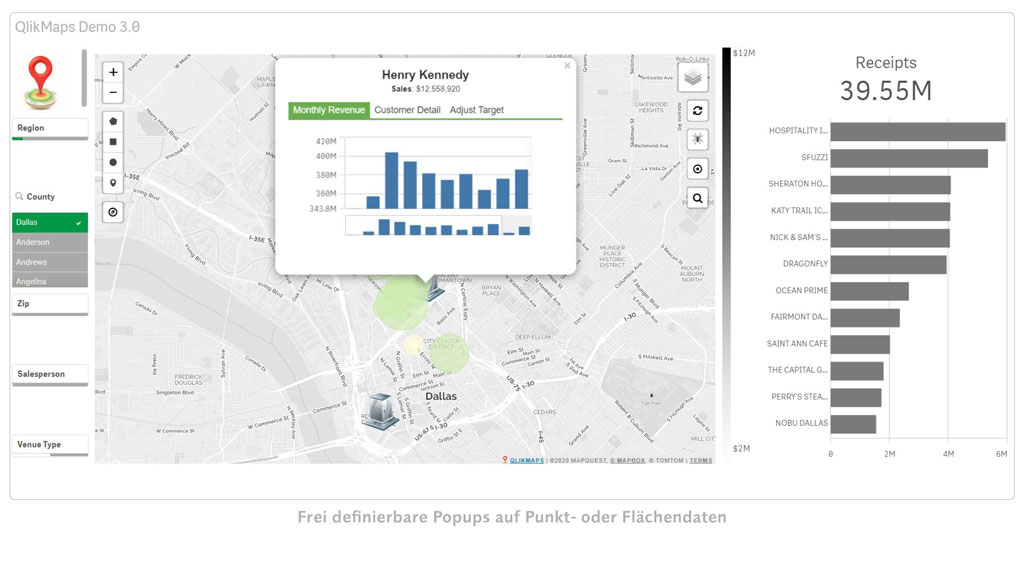Screen dimensions: 1024x567
Task: Click the building marker under the popup
Action: pos(434,289)
